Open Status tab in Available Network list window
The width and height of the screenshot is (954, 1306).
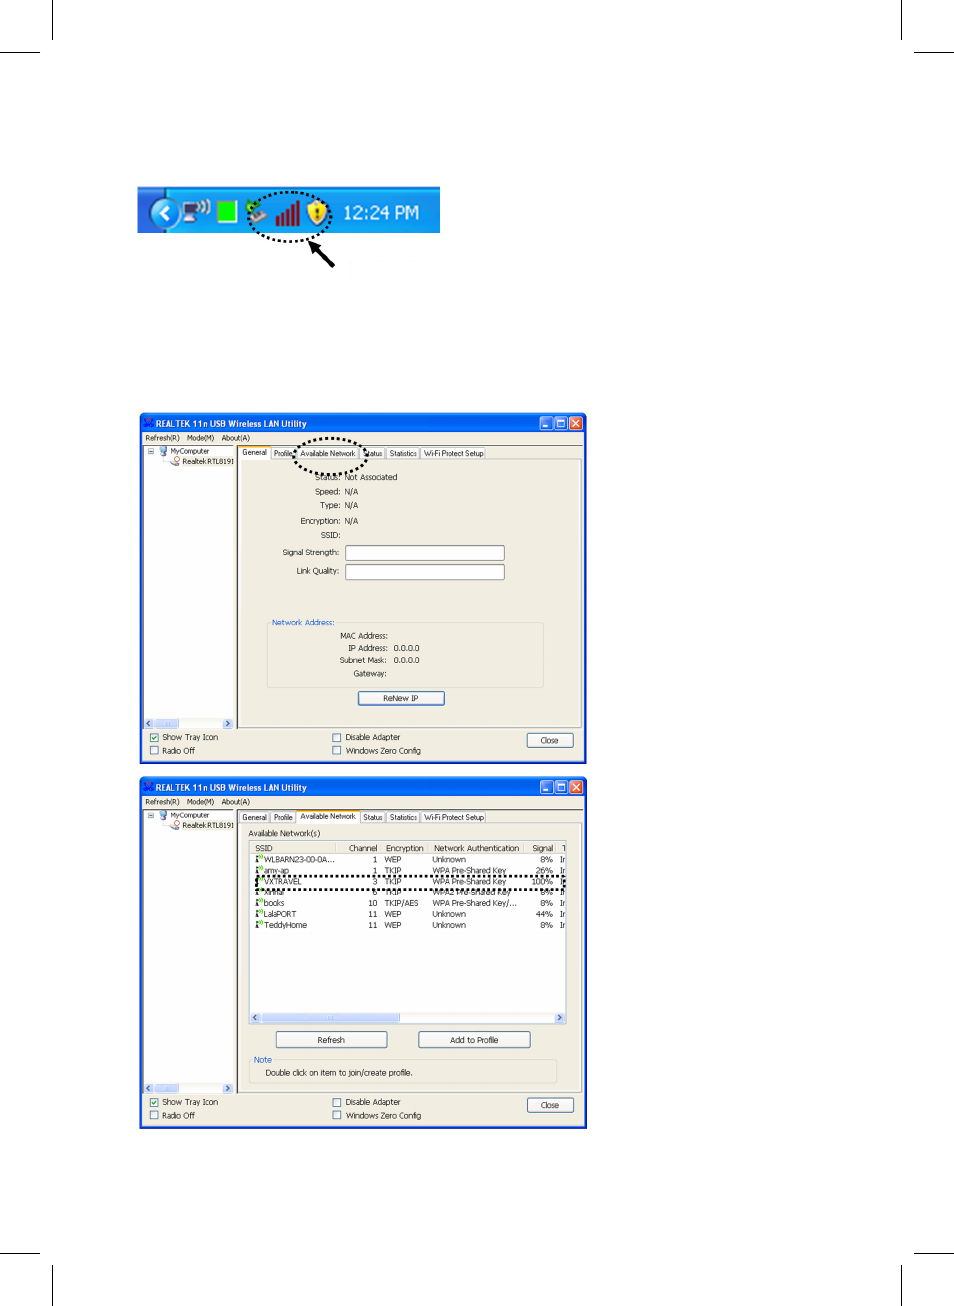click(373, 817)
